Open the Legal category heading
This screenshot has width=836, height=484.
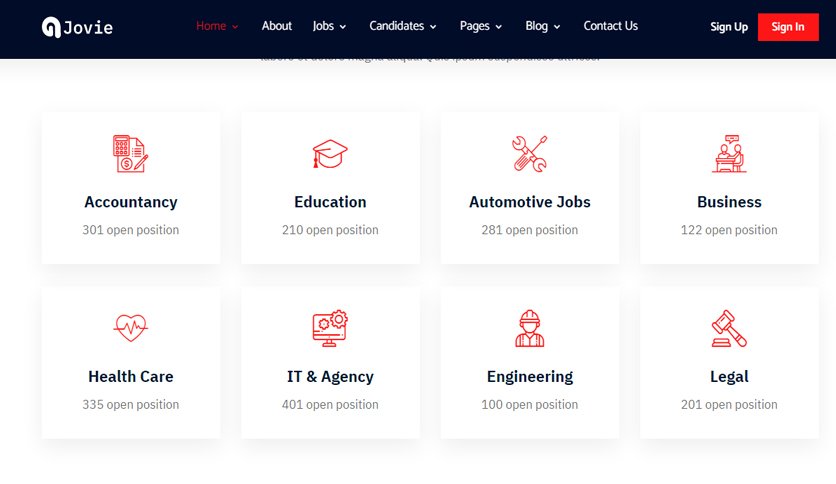(729, 376)
